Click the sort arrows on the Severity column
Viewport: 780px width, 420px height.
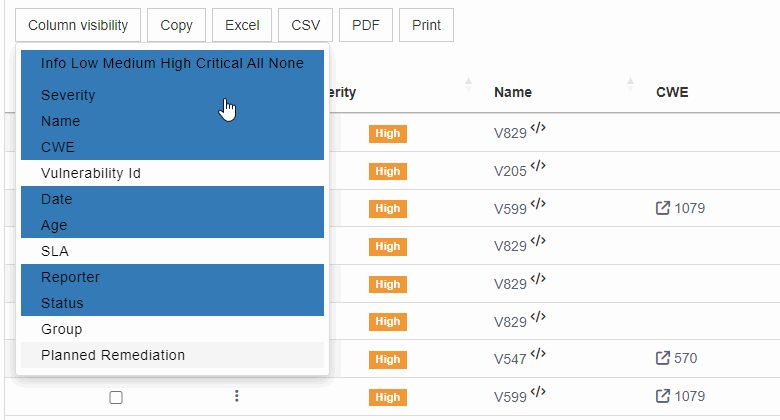pos(468,86)
